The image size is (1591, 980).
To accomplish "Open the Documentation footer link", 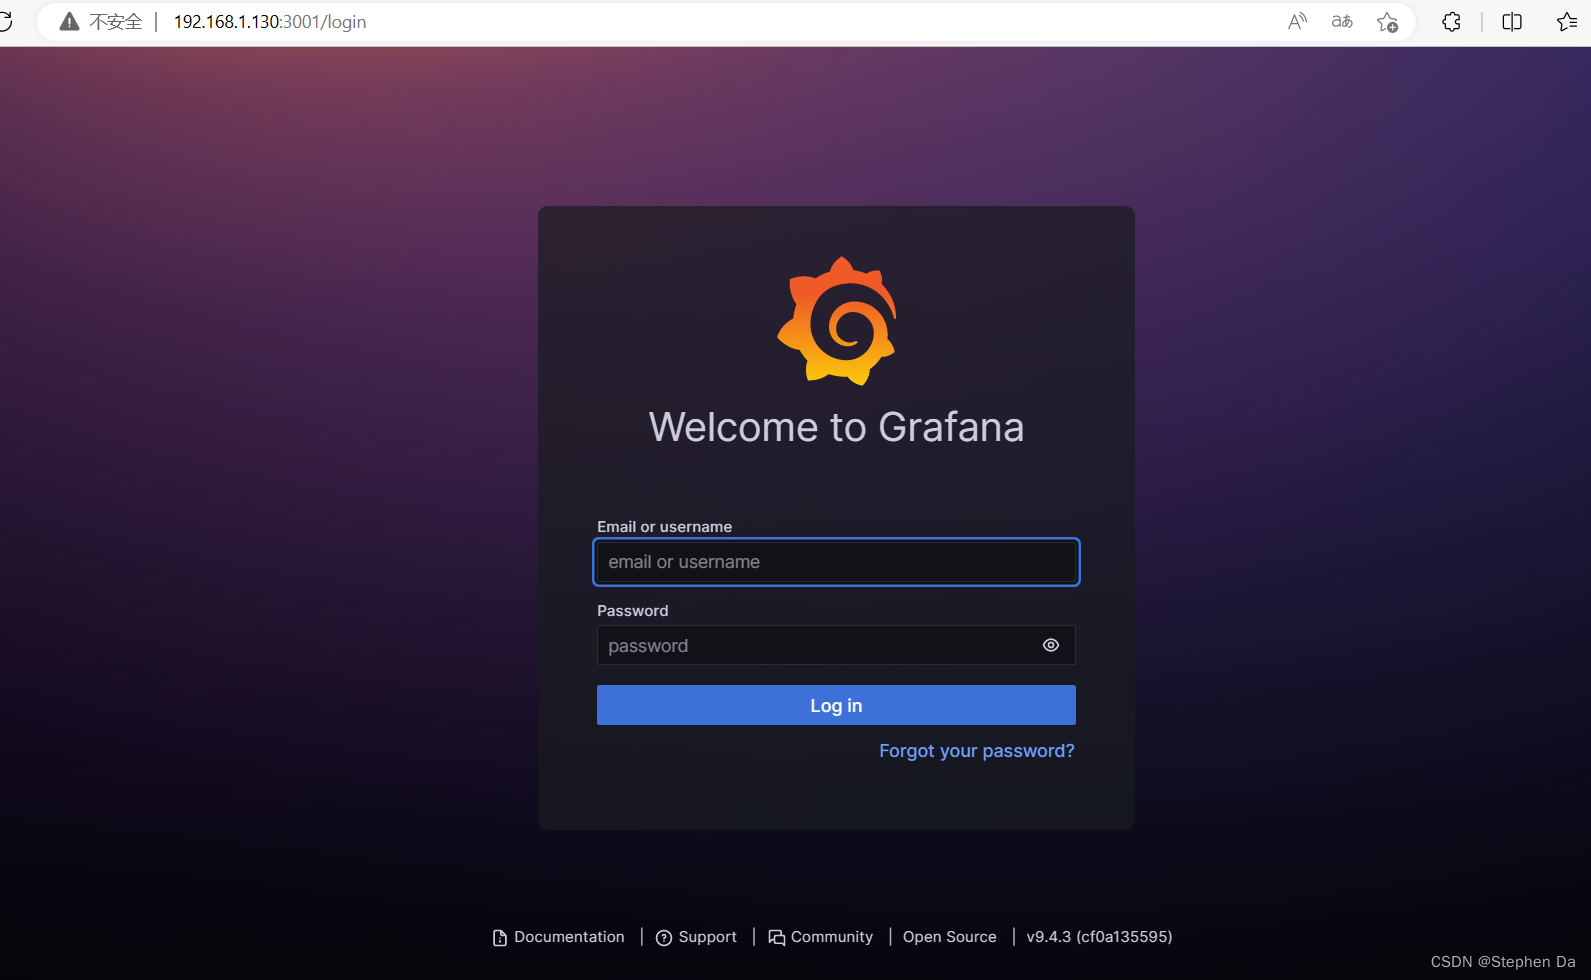I will (558, 937).
